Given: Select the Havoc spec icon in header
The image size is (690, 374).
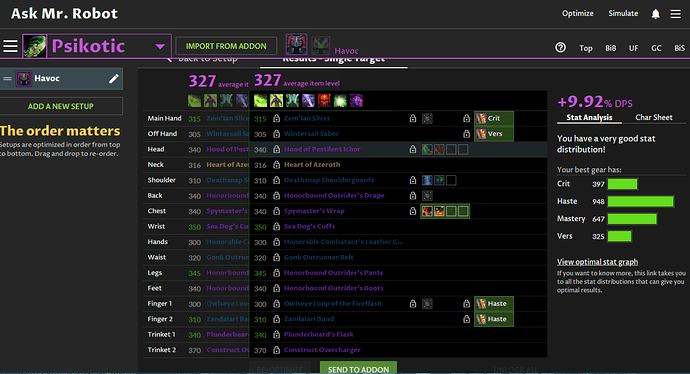Looking at the screenshot, I should (x=296, y=44).
